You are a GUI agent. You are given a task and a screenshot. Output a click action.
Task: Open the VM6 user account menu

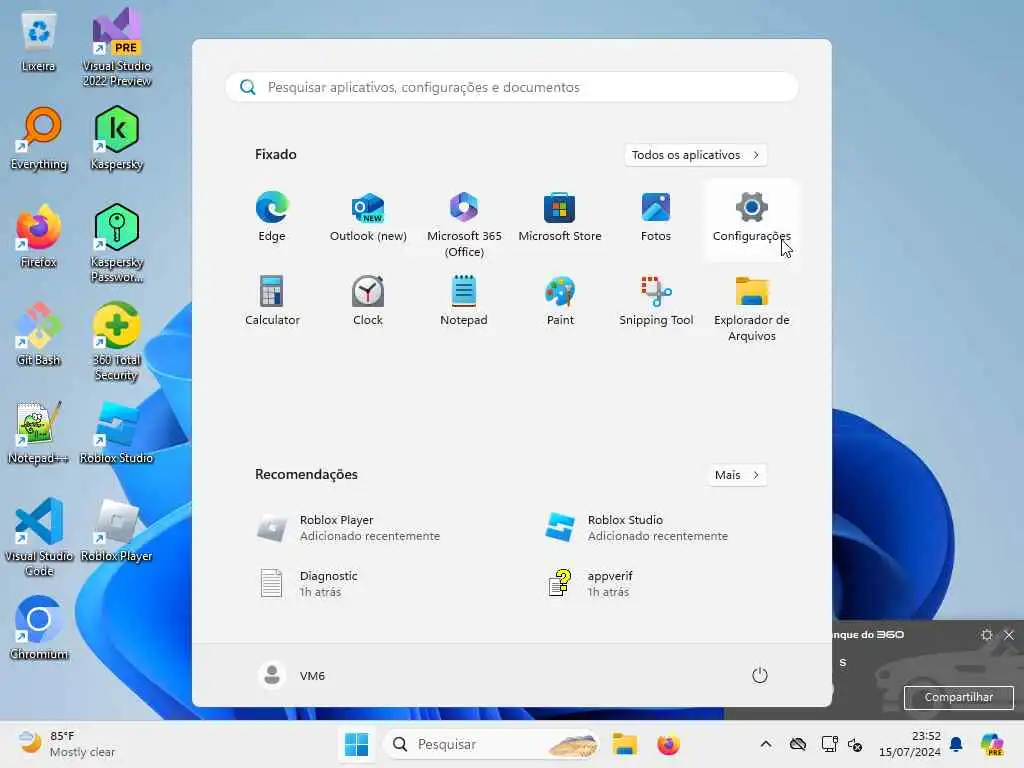[291, 675]
